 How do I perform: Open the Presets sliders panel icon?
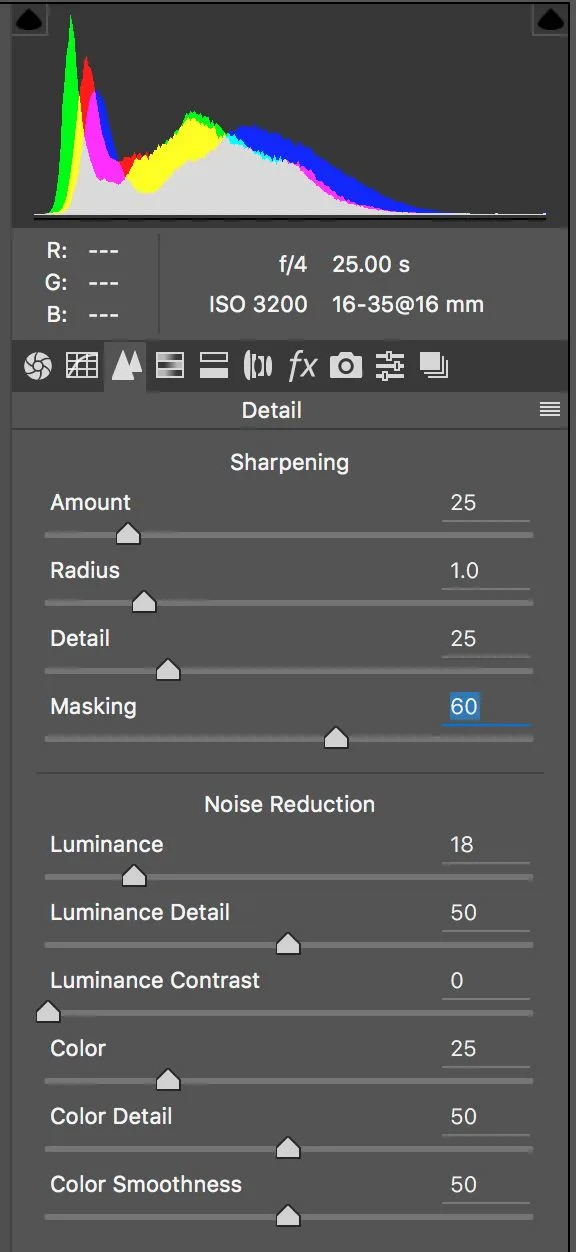click(x=389, y=366)
